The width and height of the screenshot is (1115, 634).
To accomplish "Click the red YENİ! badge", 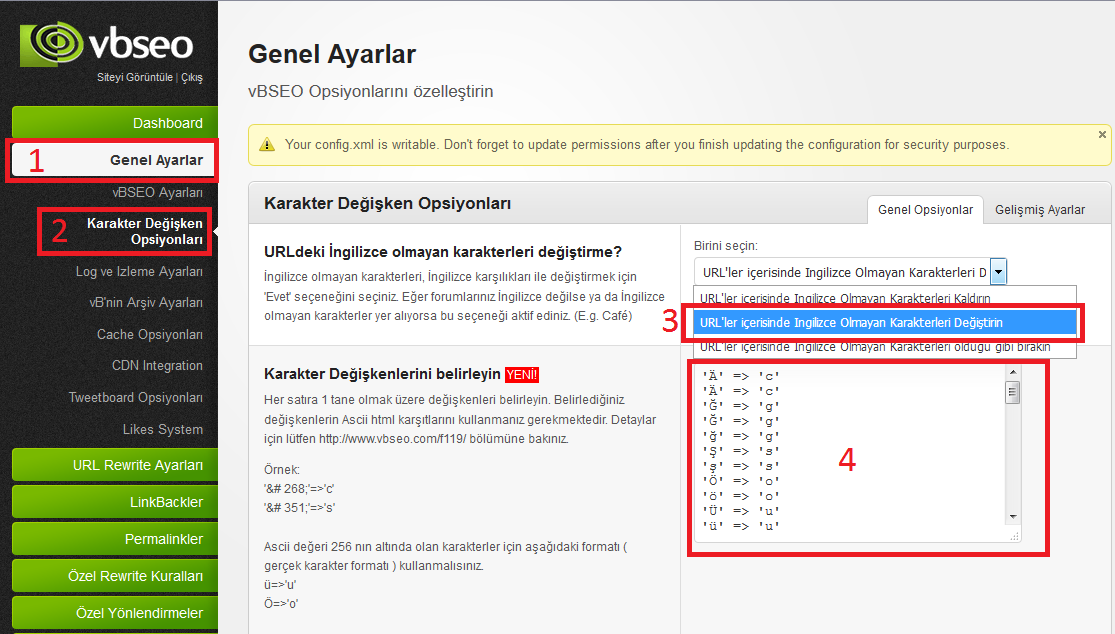I will pyautogui.click(x=522, y=375).
